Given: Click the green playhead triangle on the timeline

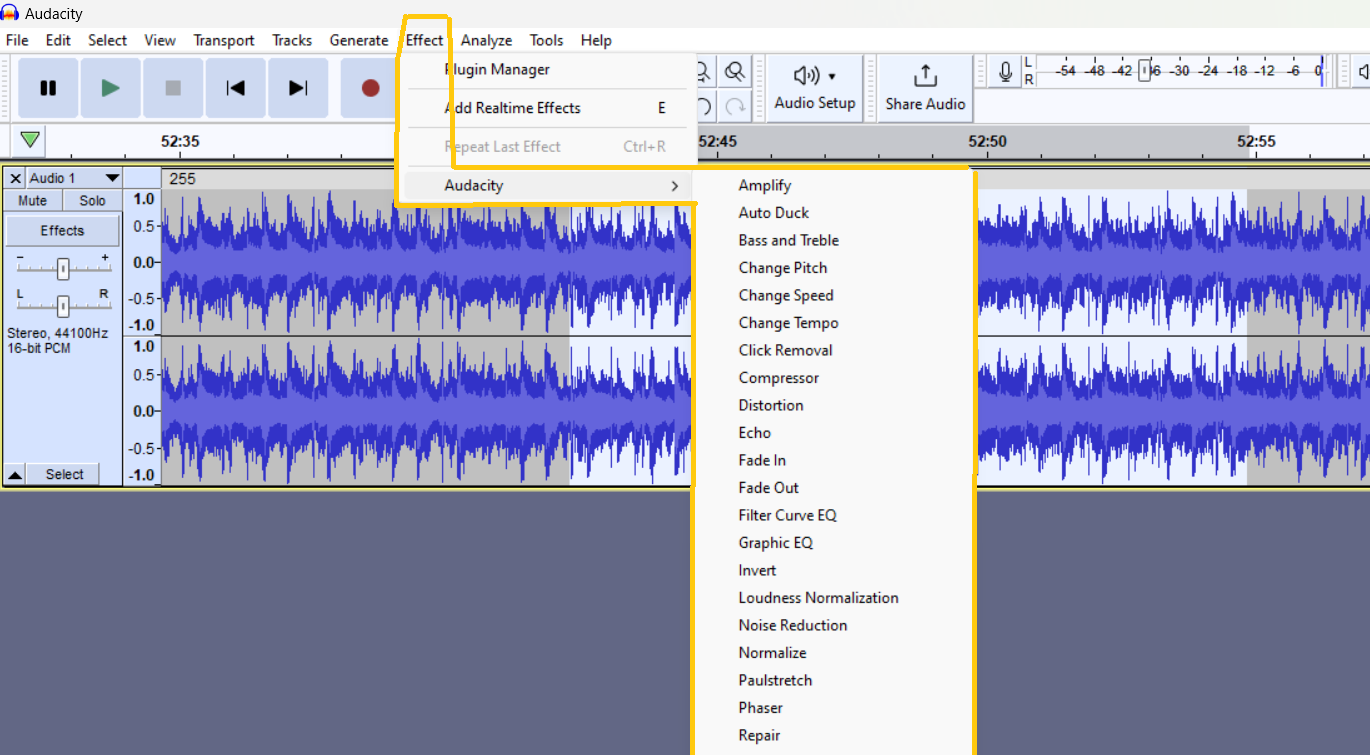Looking at the screenshot, I should coord(28,141).
